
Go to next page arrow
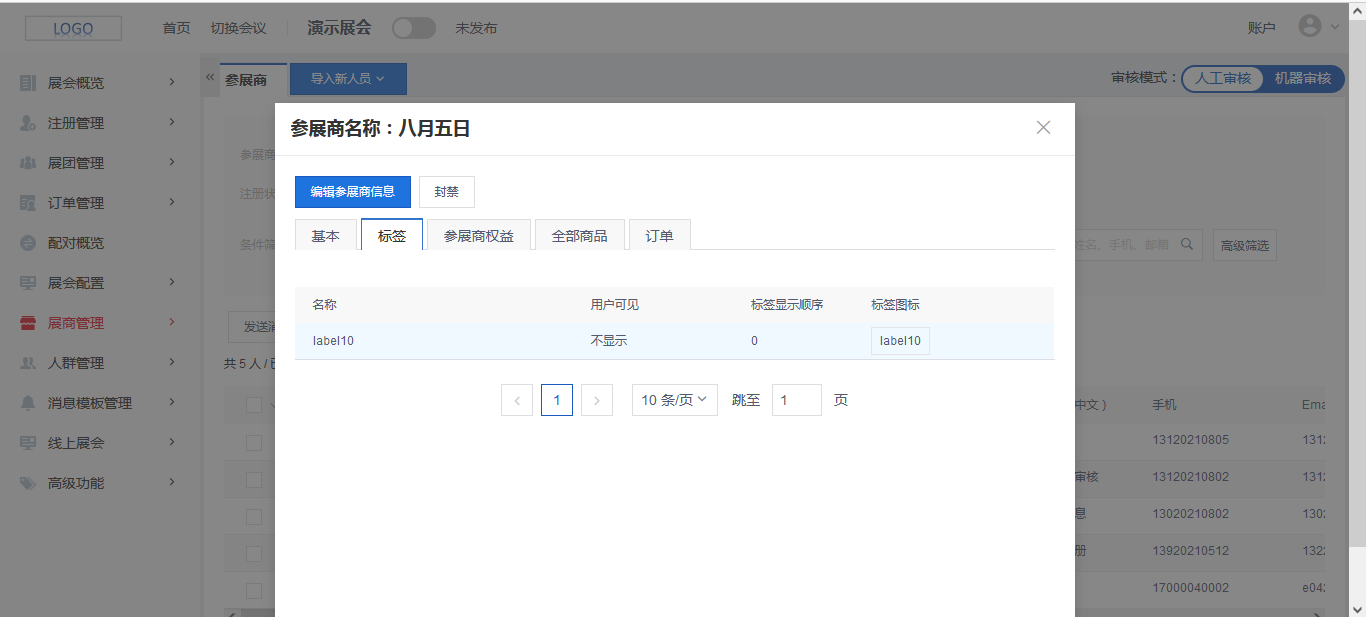tap(597, 400)
